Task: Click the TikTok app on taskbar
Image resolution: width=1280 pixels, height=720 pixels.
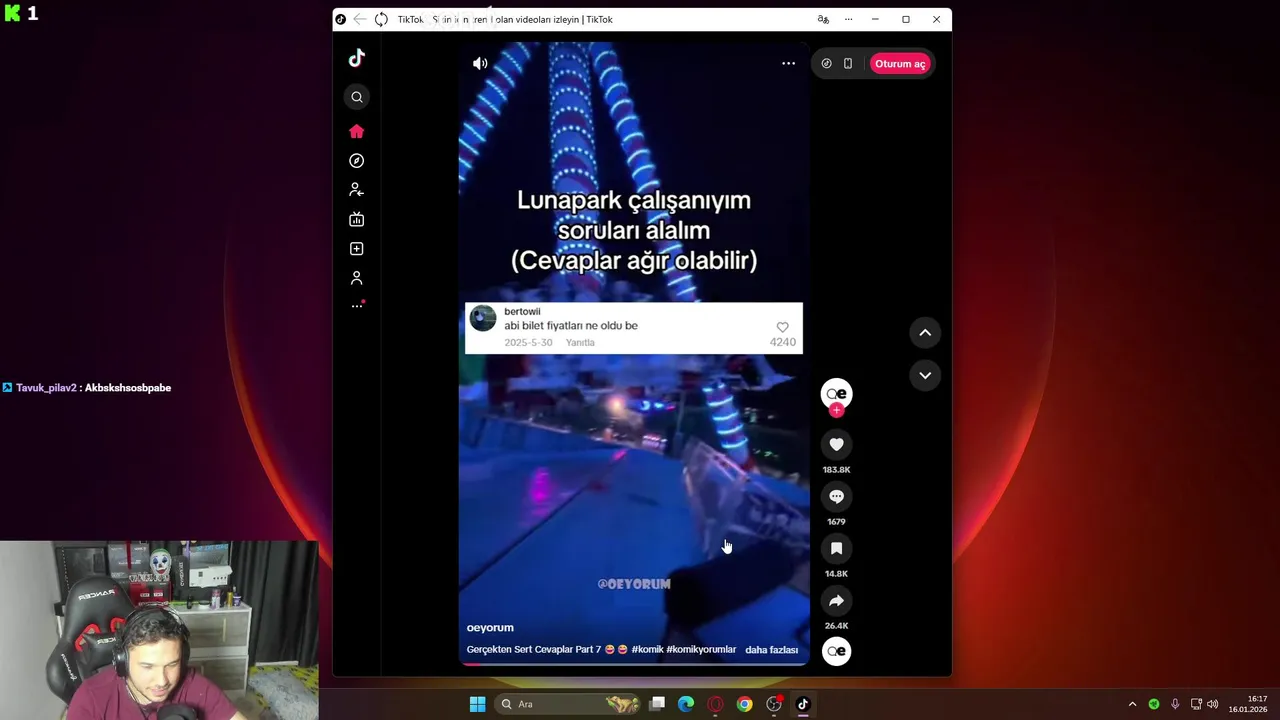Action: tap(802, 704)
